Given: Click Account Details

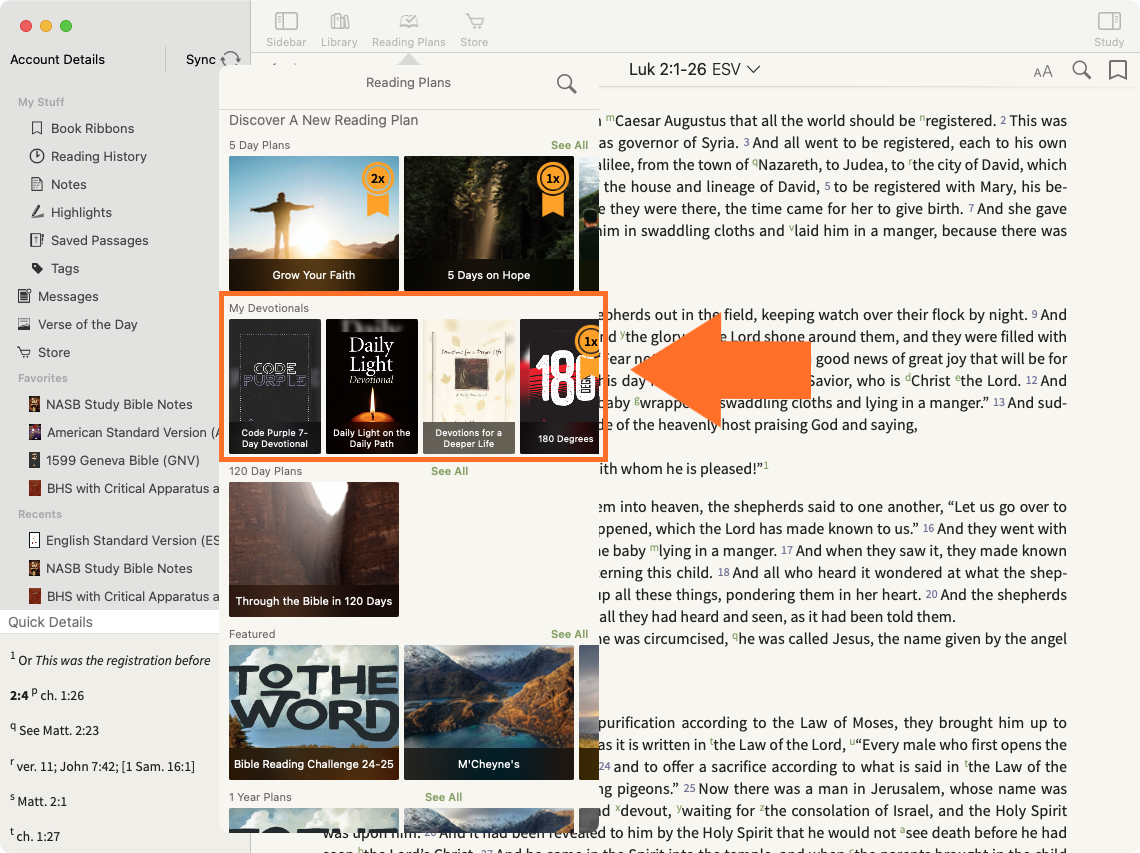Looking at the screenshot, I should (x=57, y=60).
